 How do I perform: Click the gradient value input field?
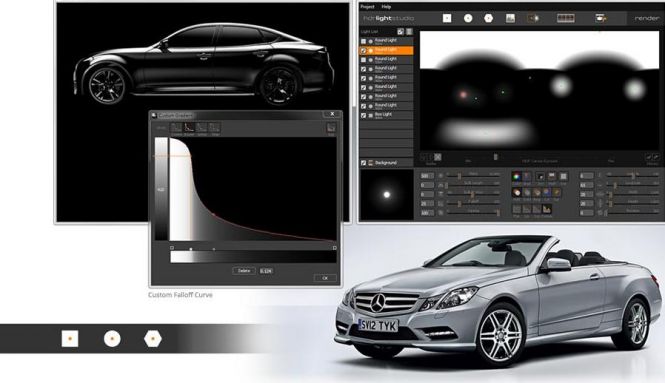pyautogui.click(x=266, y=271)
